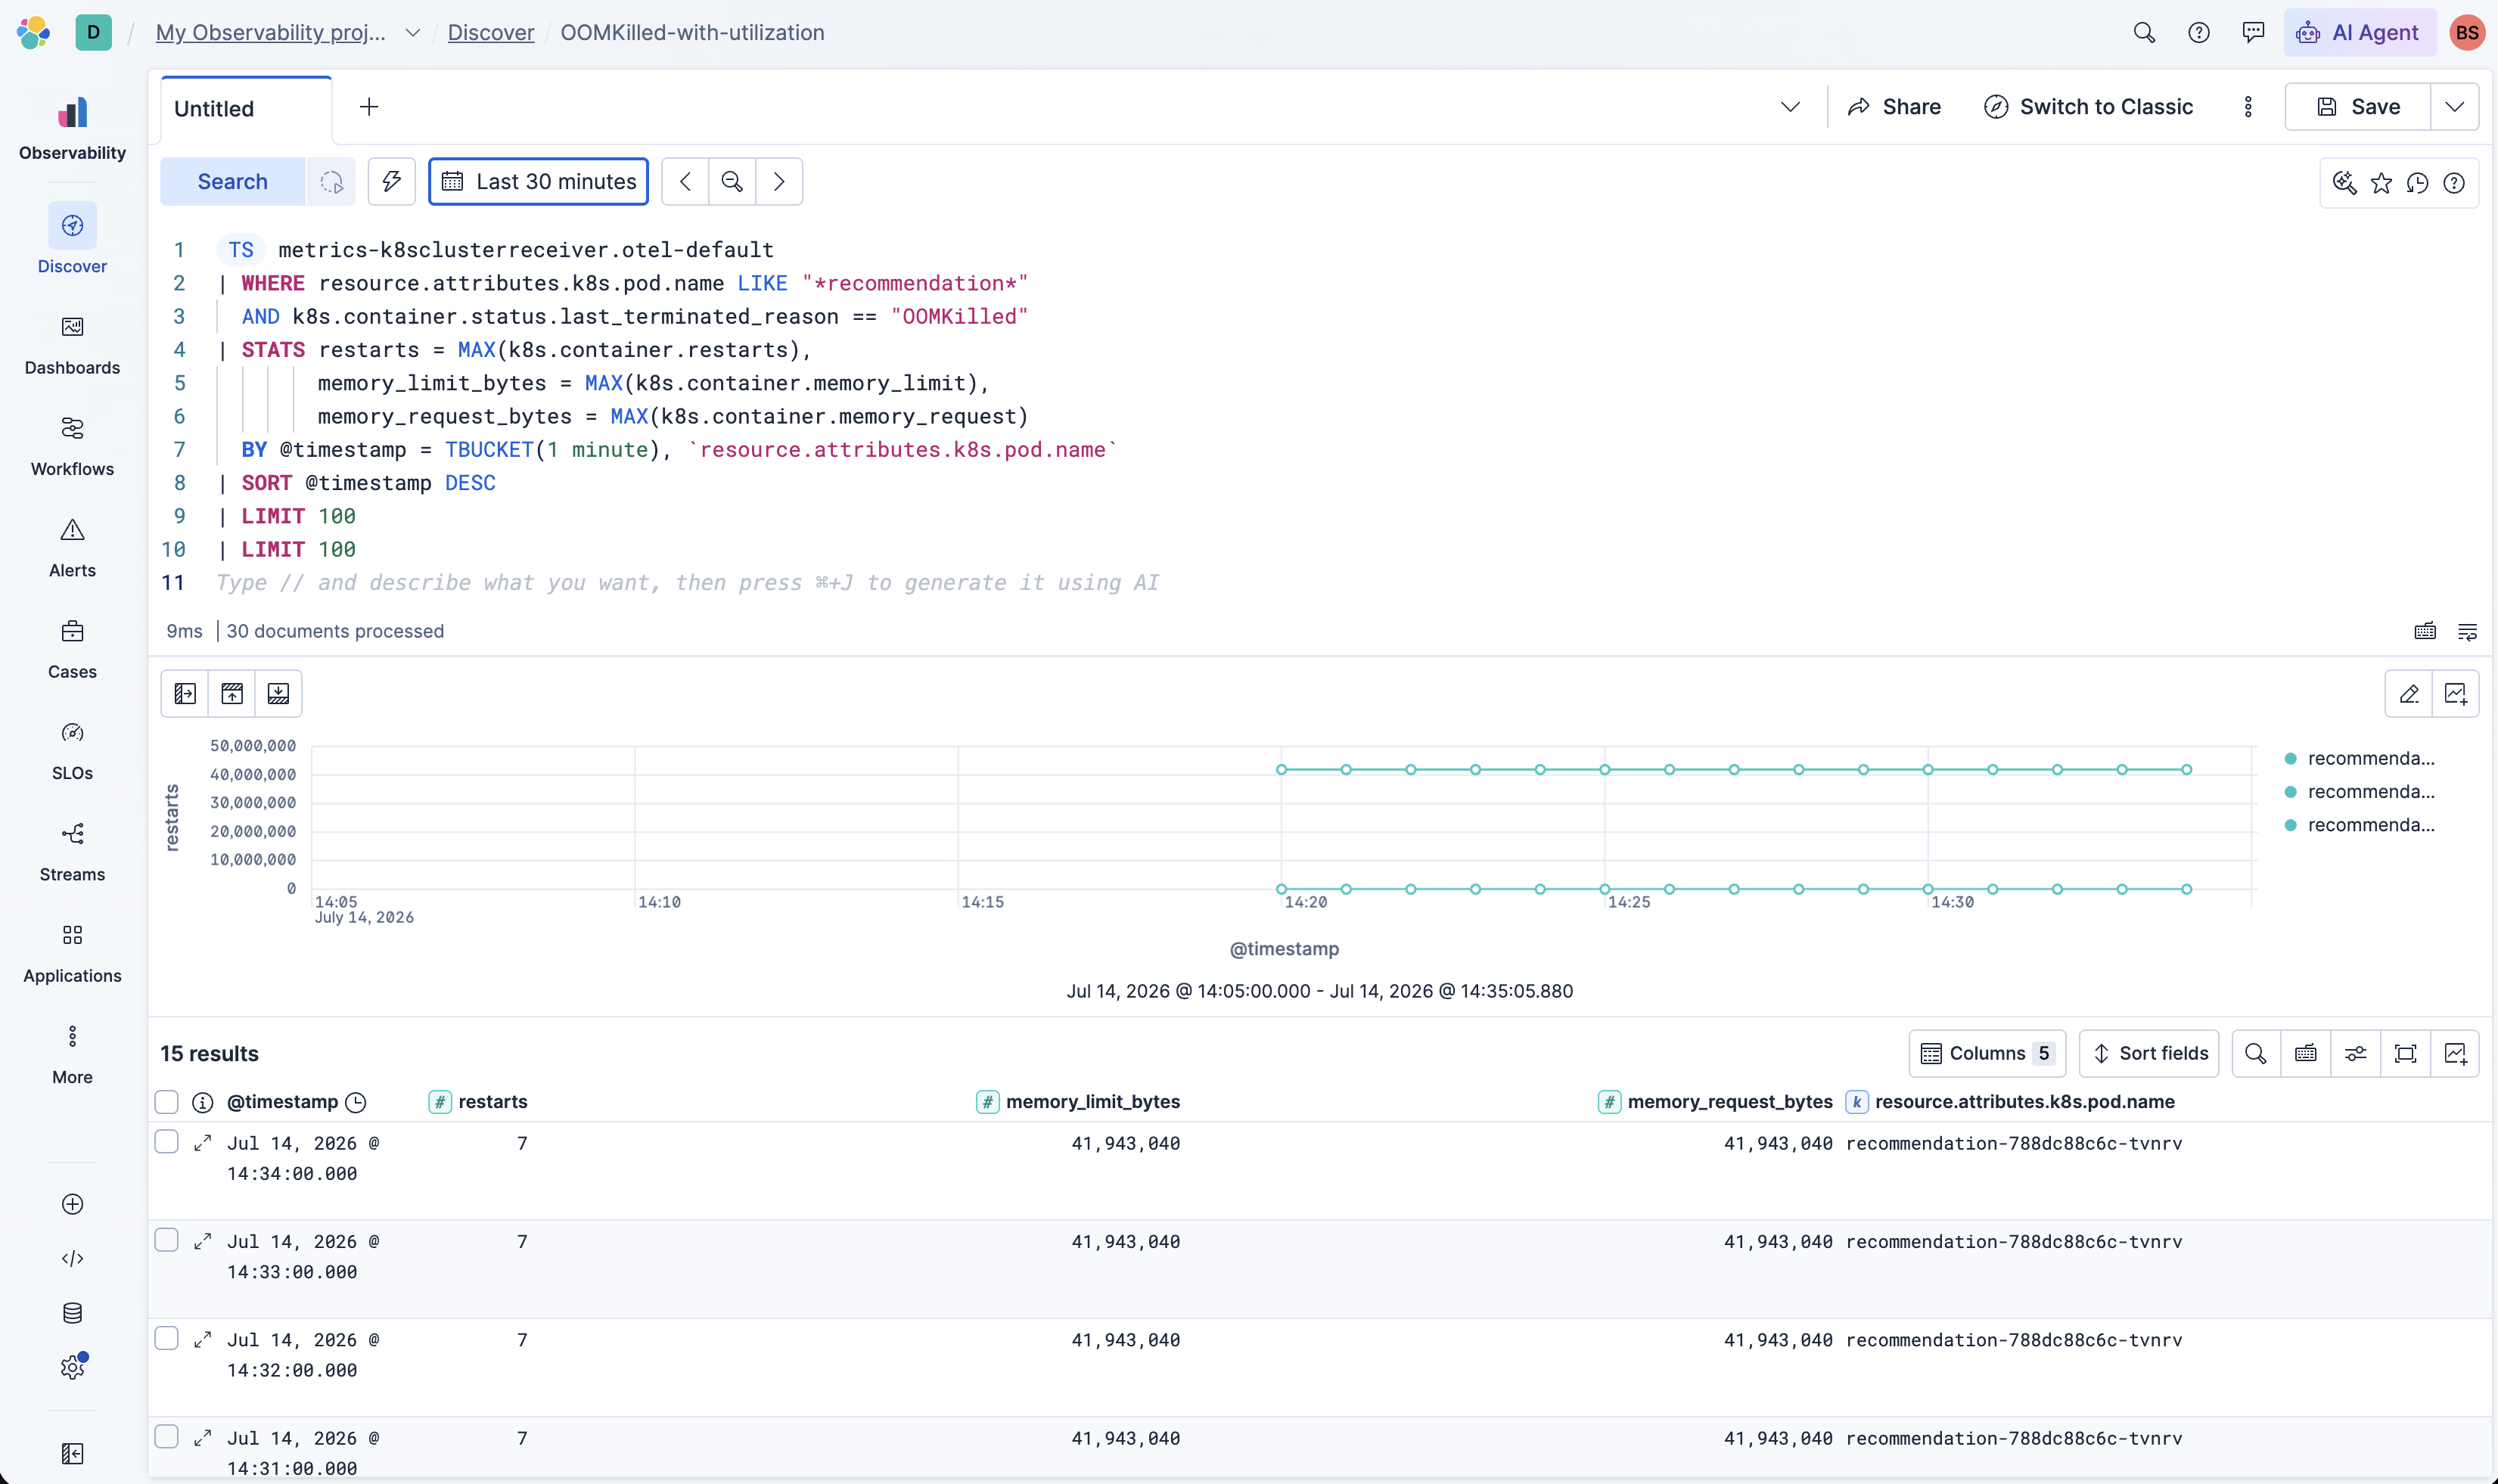The height and width of the screenshot is (1484, 2498).
Task: Open the query inspect icon in the editor toolbar
Action: pyautogui.click(x=2344, y=183)
